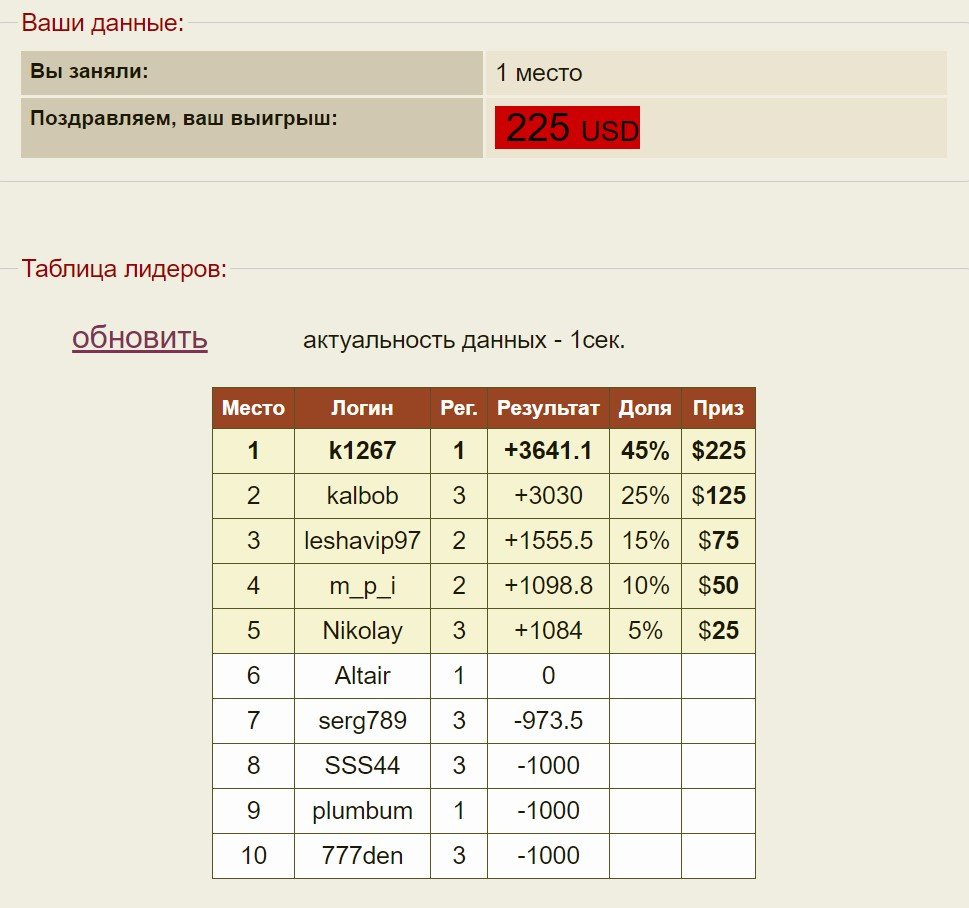Click the +3641.1 result value
The width and height of the screenshot is (969, 908).
(548, 451)
